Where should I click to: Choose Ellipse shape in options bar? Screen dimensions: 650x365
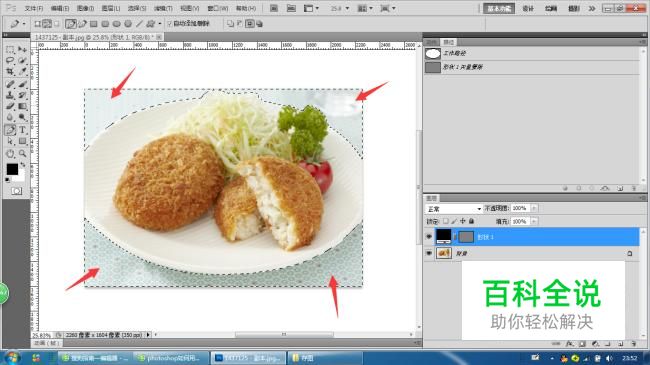point(117,24)
